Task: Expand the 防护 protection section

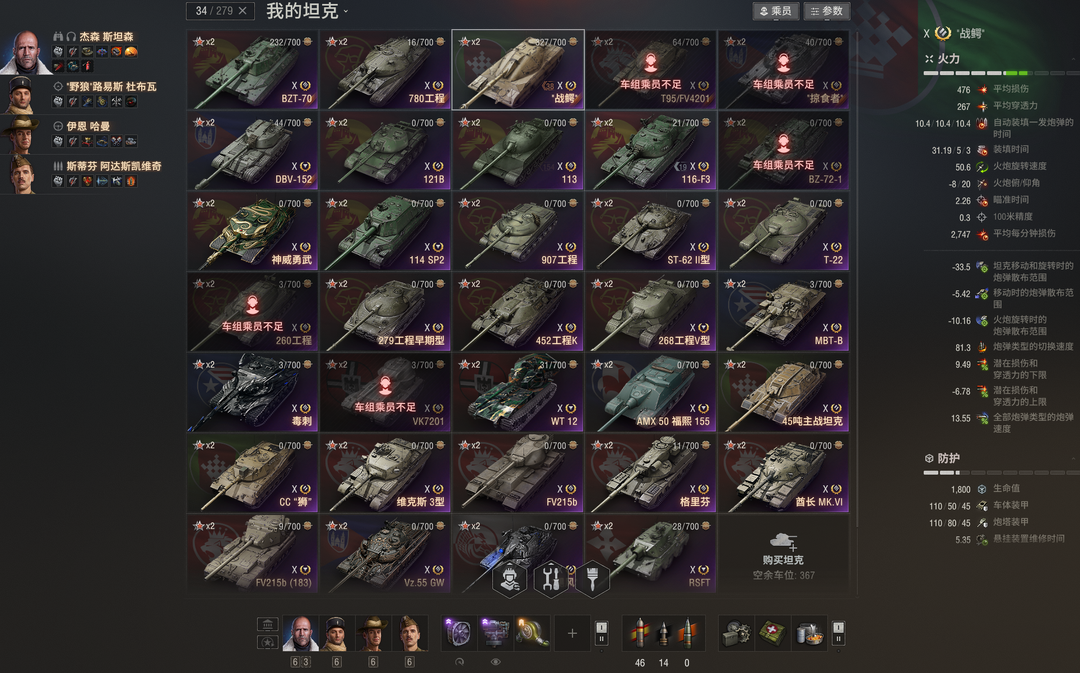Action: (942, 458)
